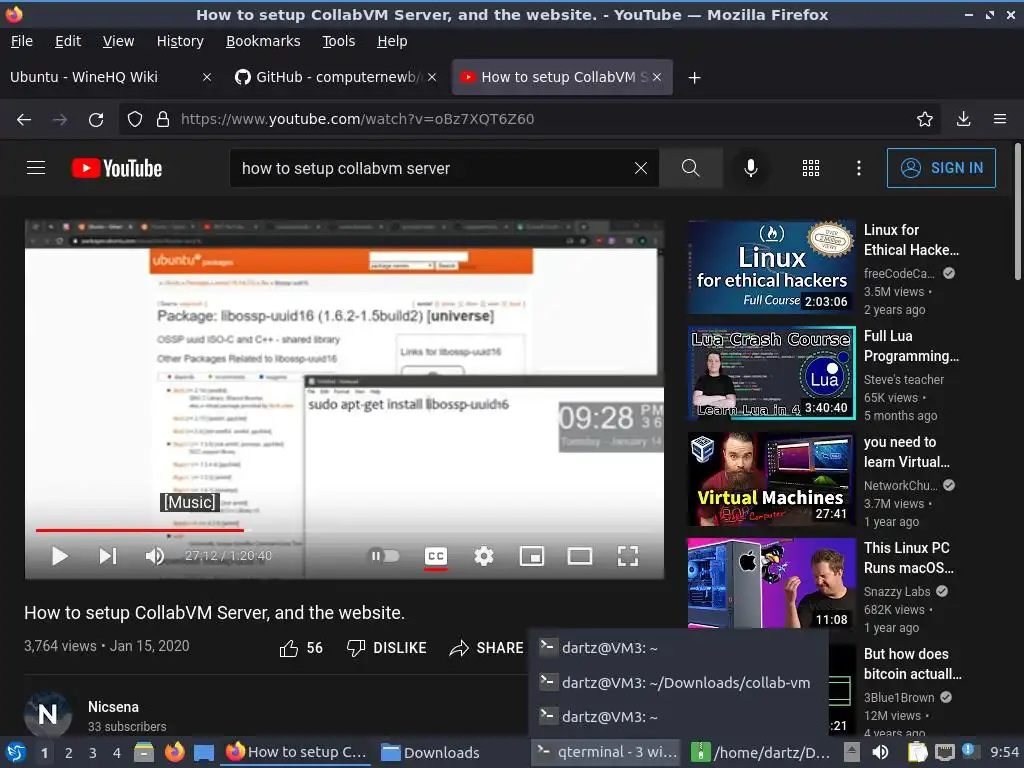The height and width of the screenshot is (768, 1024).
Task: Open the YouTube guide hamburger menu
Action: (36, 168)
